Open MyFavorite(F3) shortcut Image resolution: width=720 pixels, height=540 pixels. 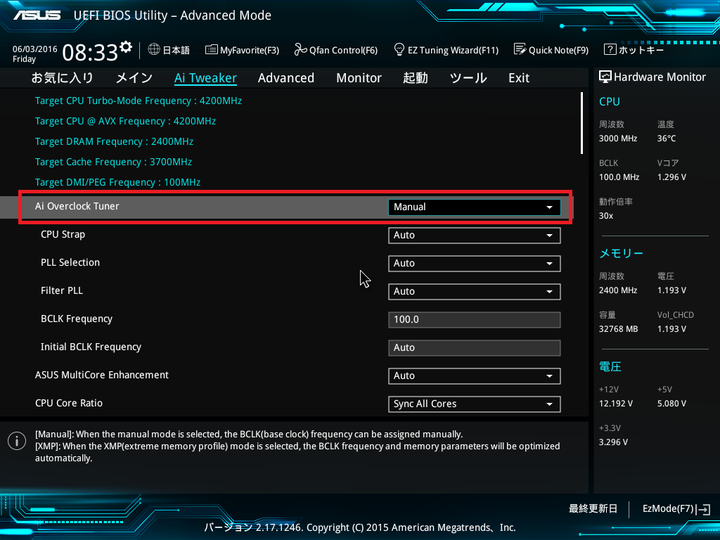pyautogui.click(x=242, y=50)
